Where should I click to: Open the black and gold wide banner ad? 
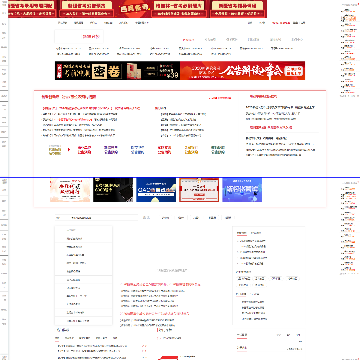pyautogui.click(x=117, y=70)
